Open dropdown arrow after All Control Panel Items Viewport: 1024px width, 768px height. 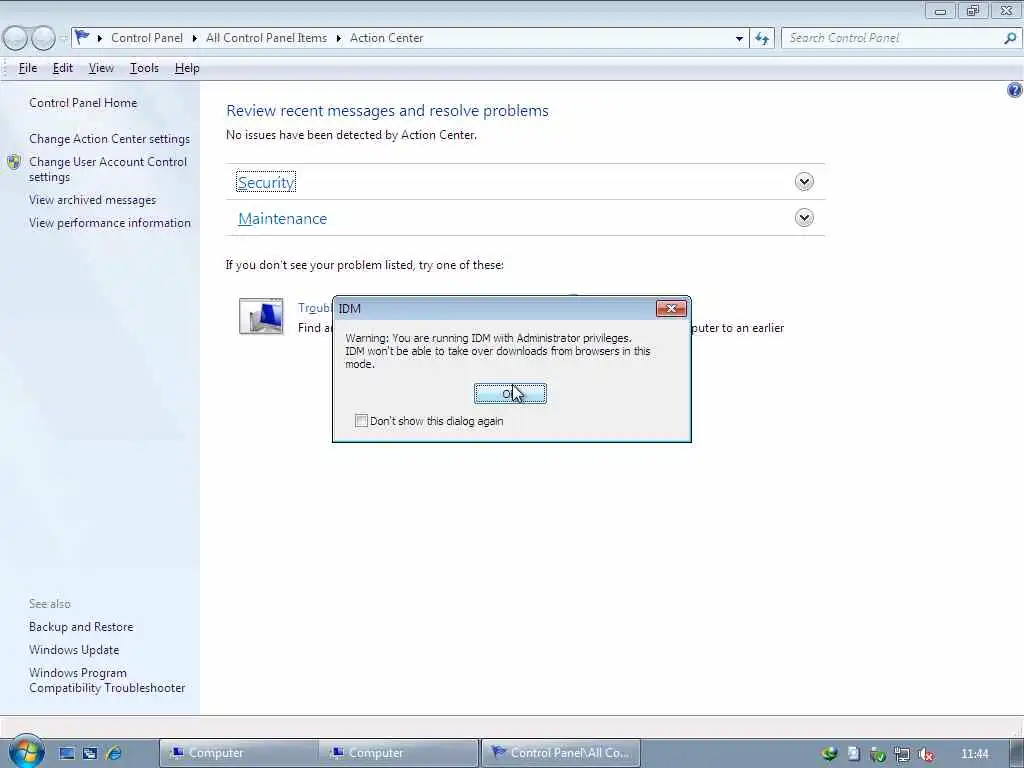point(339,39)
